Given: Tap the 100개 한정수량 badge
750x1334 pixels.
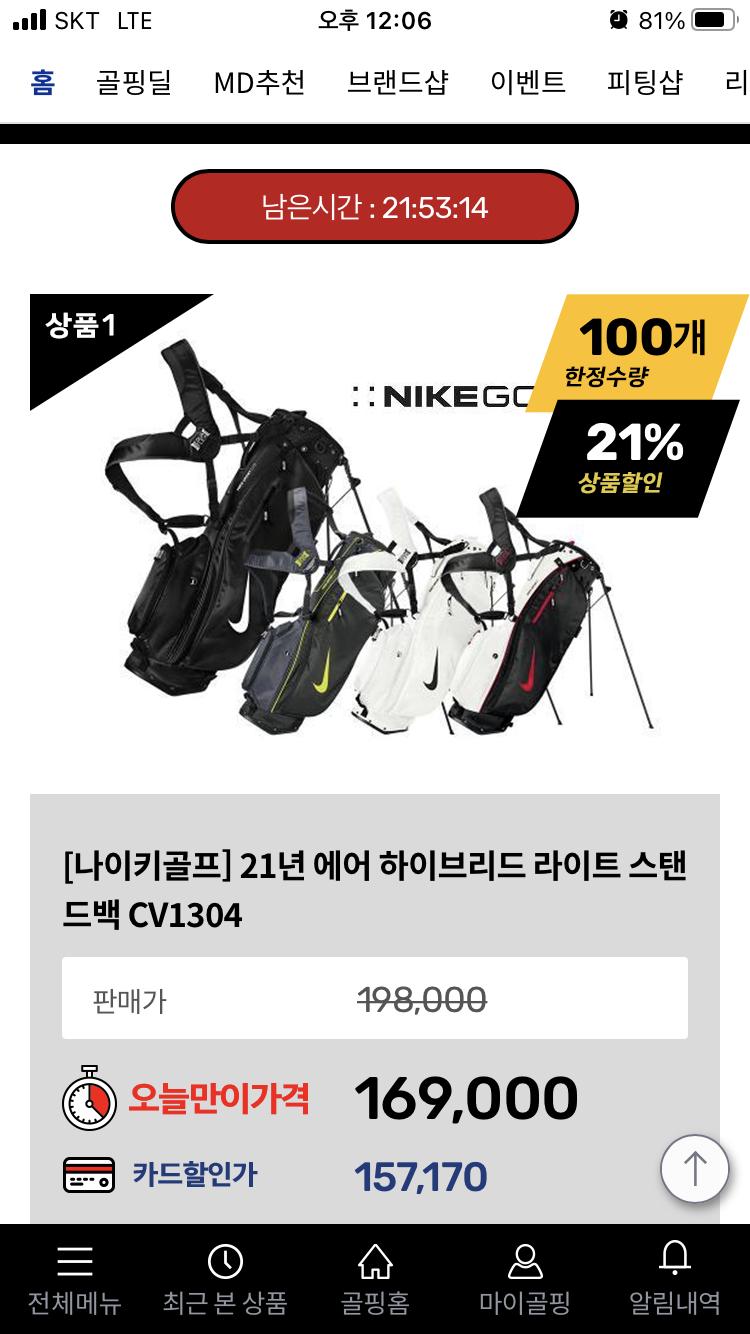Looking at the screenshot, I should [x=640, y=352].
